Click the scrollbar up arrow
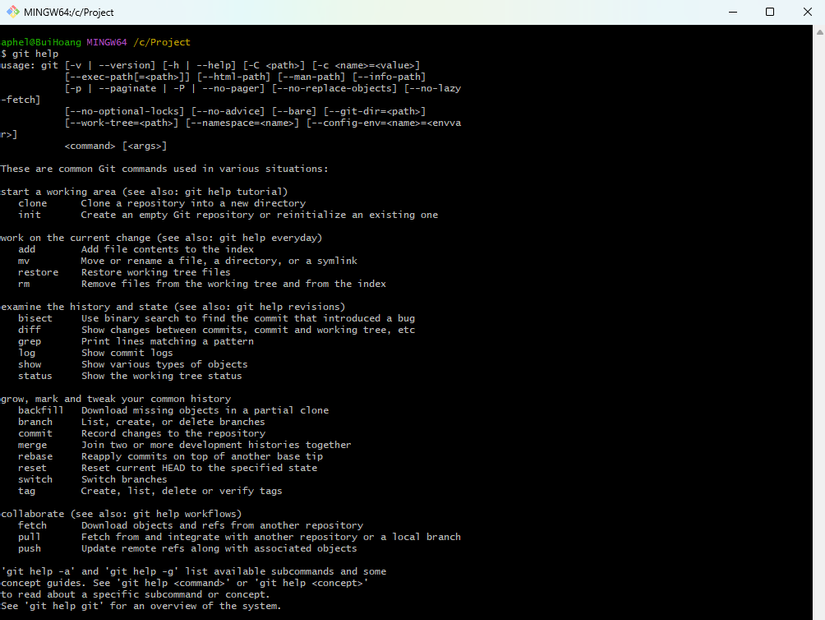 [820, 32]
